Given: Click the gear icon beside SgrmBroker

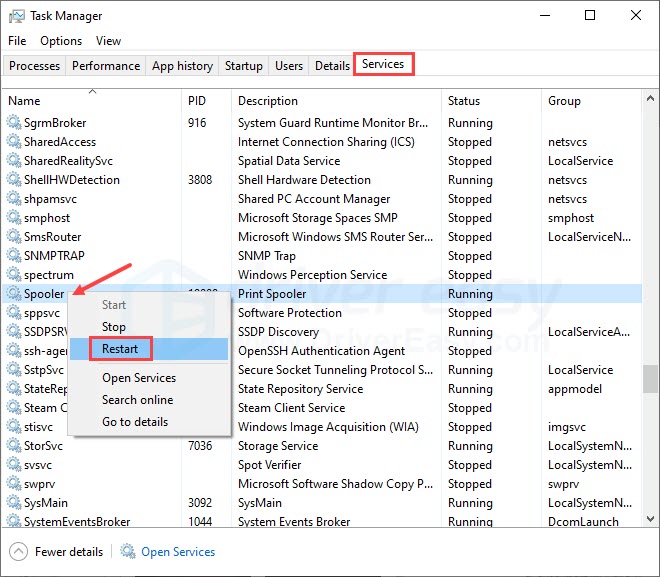Looking at the screenshot, I should click(14, 123).
